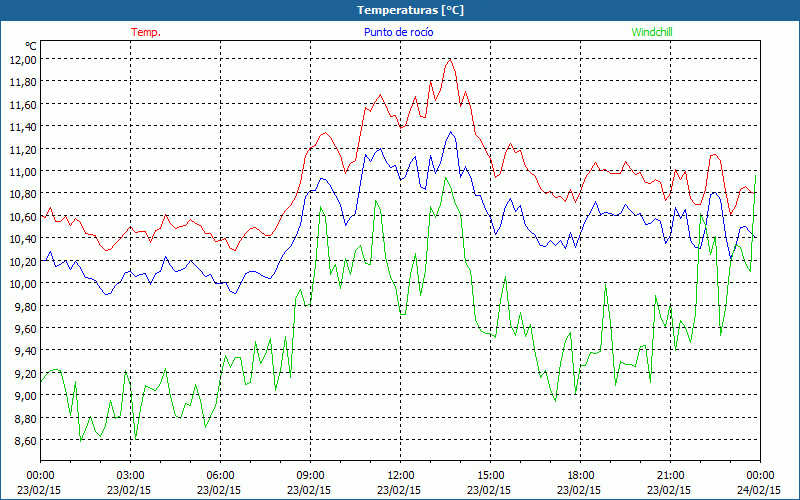Screen dimensions: 800x500
Task: Click the 03:00 time axis label
Action: (131, 476)
